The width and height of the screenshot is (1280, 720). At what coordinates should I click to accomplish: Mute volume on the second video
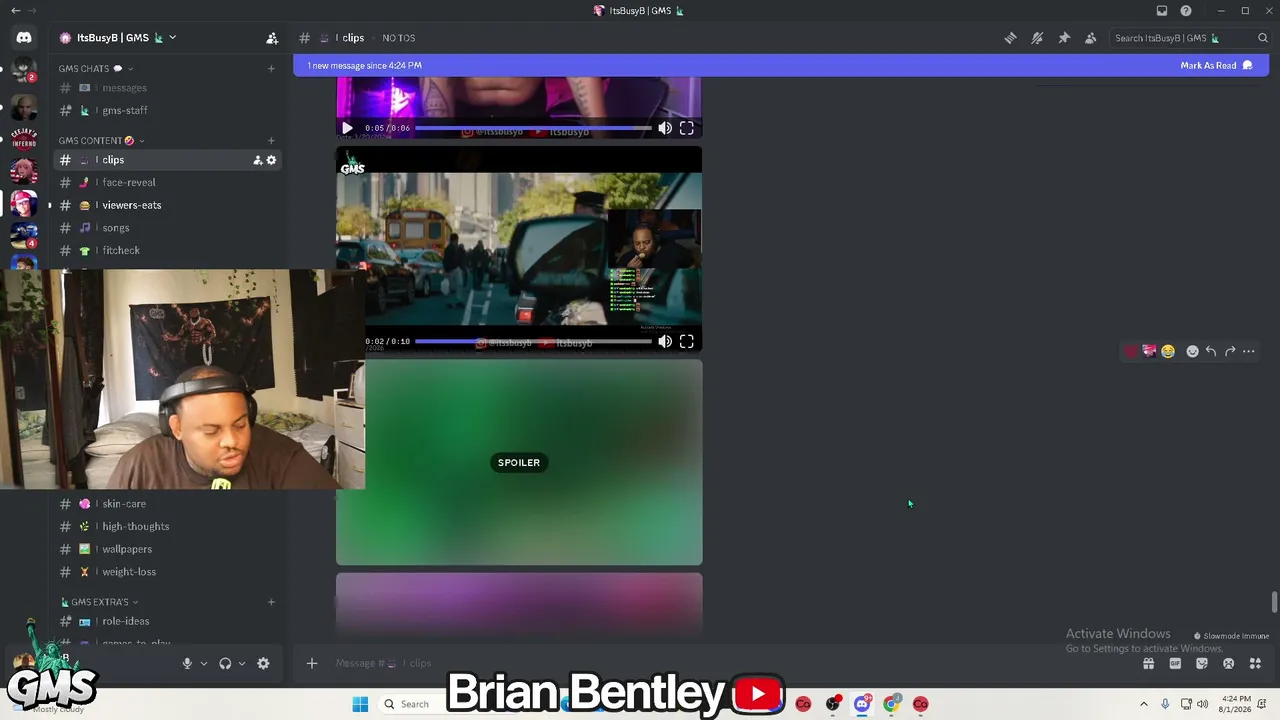click(x=665, y=342)
